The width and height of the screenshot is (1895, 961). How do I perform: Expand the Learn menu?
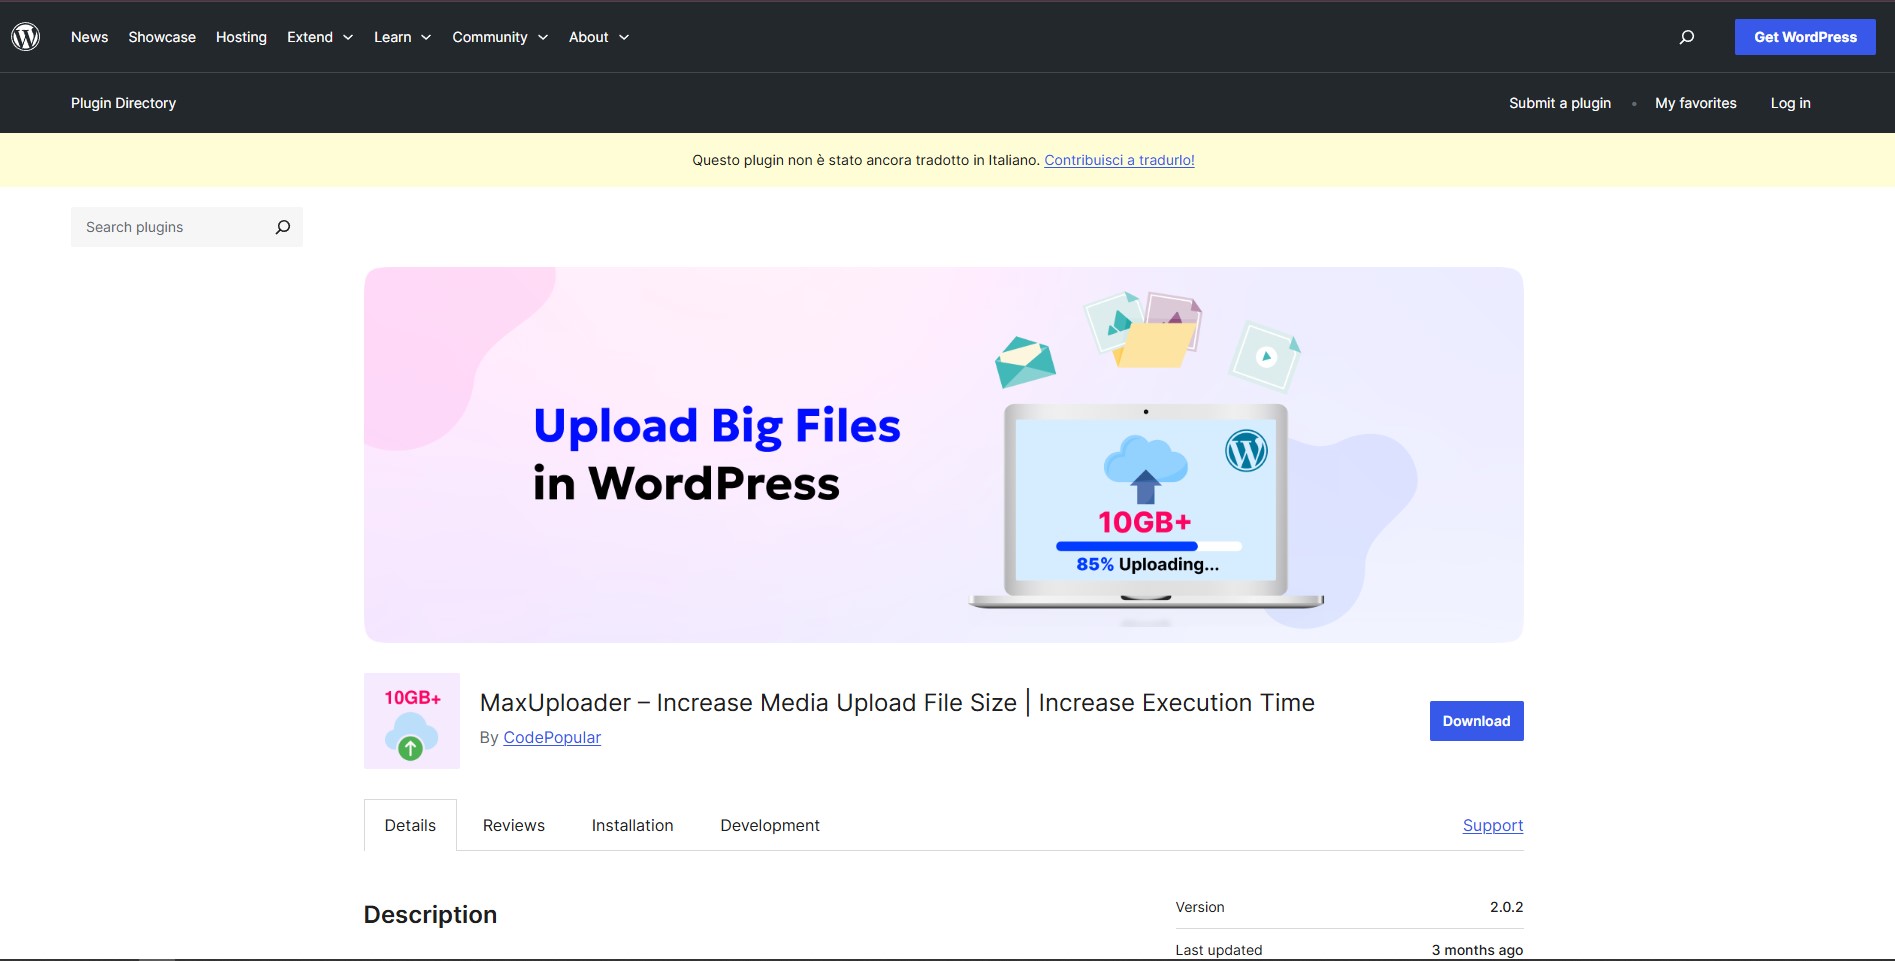[x=403, y=37]
